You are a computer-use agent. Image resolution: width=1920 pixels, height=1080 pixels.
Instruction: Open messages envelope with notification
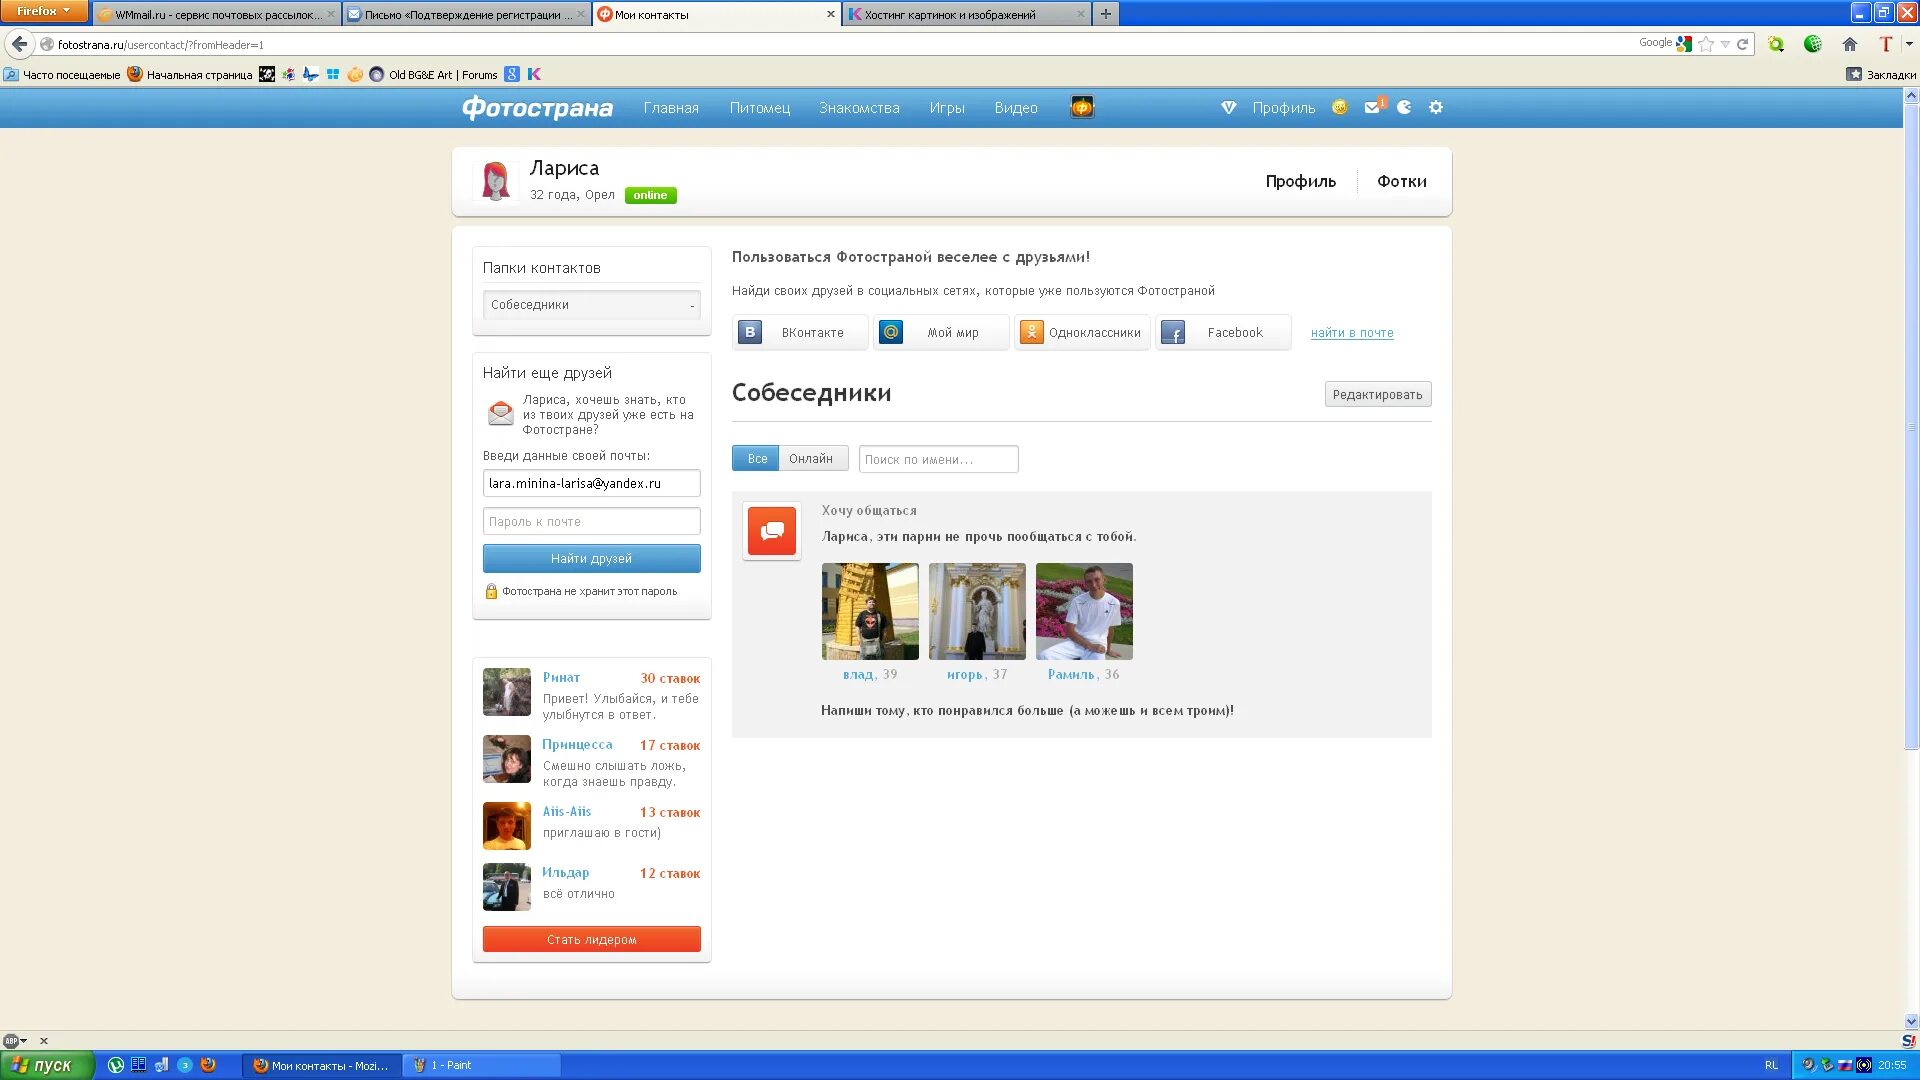pos(1374,106)
